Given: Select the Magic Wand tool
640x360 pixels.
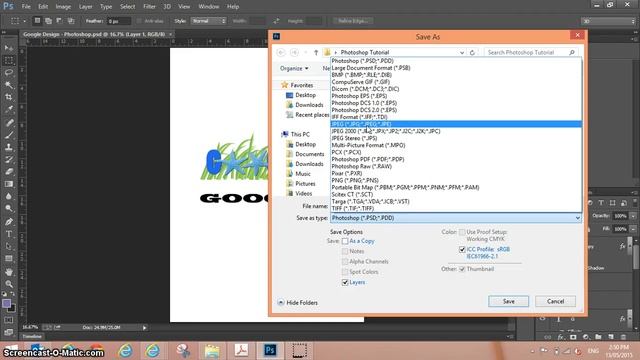Looking at the screenshot, I should [9, 85].
